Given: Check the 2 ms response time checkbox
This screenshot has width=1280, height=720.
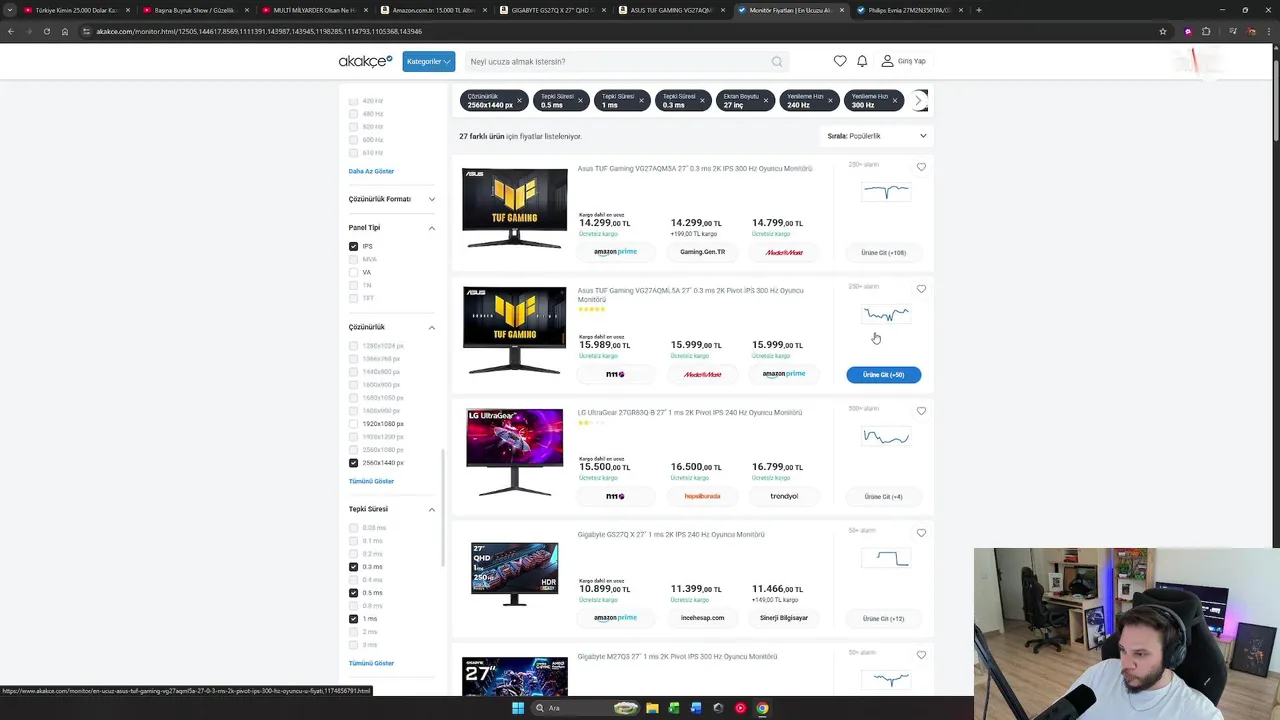Looking at the screenshot, I should [353, 632].
